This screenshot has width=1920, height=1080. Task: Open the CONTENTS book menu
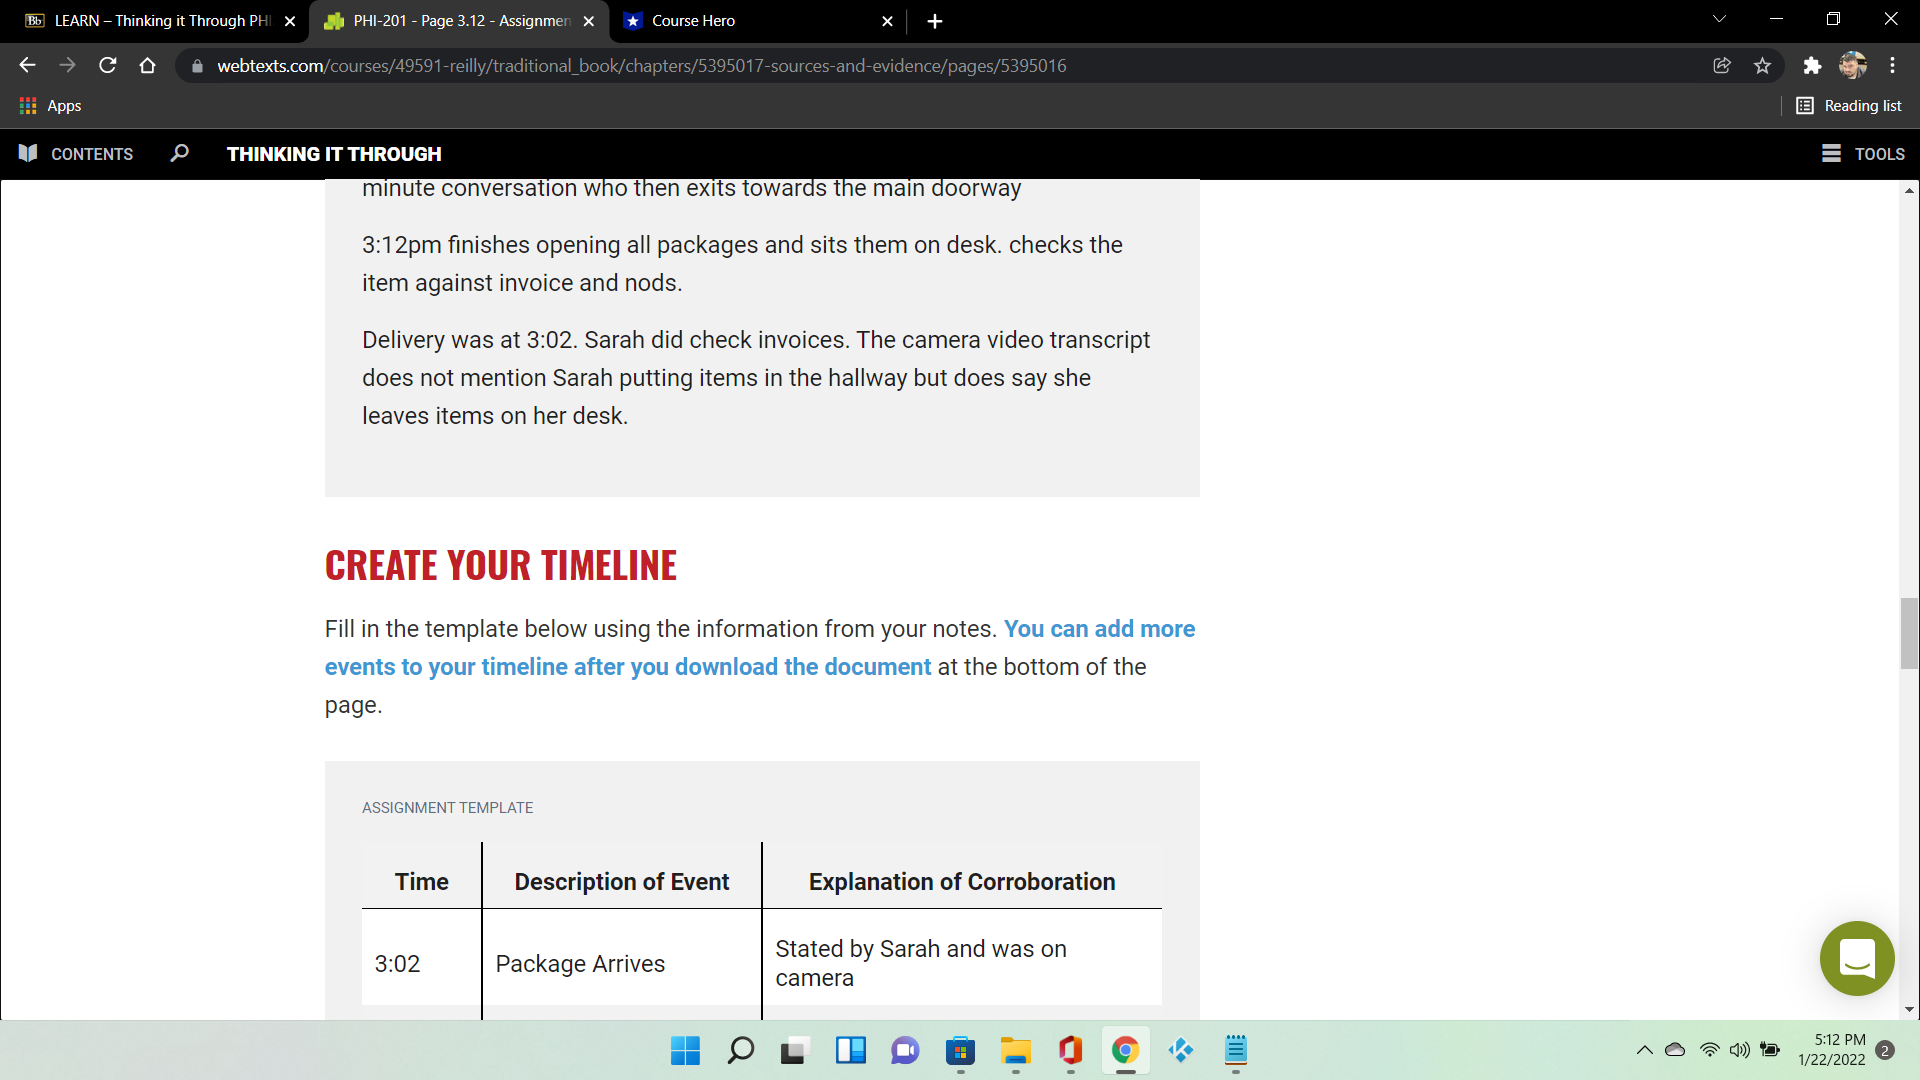click(76, 153)
